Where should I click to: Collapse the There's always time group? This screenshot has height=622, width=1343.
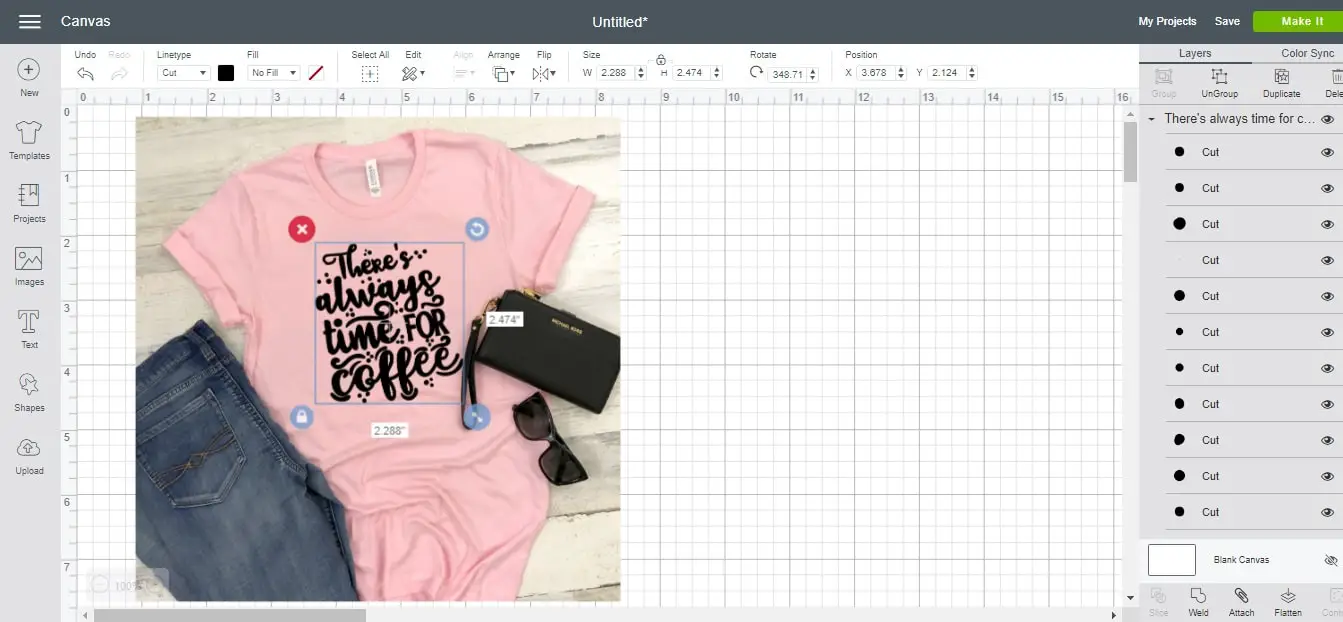click(1152, 119)
